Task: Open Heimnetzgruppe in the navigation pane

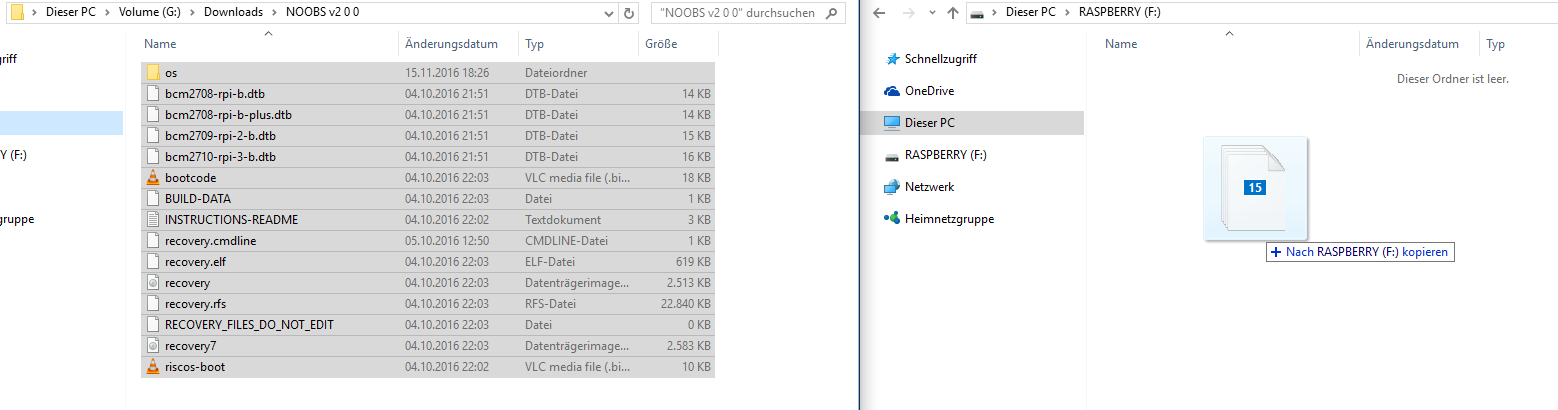Action: pos(949,219)
